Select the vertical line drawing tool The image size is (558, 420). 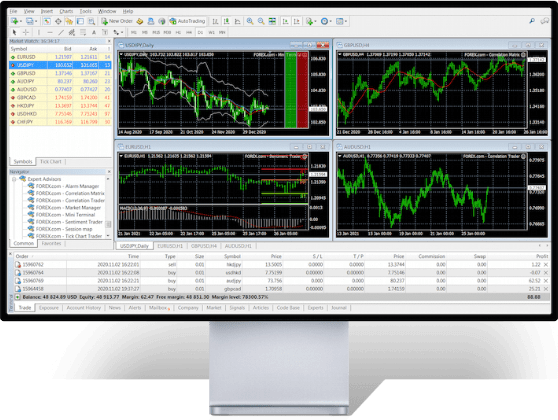[39, 32]
